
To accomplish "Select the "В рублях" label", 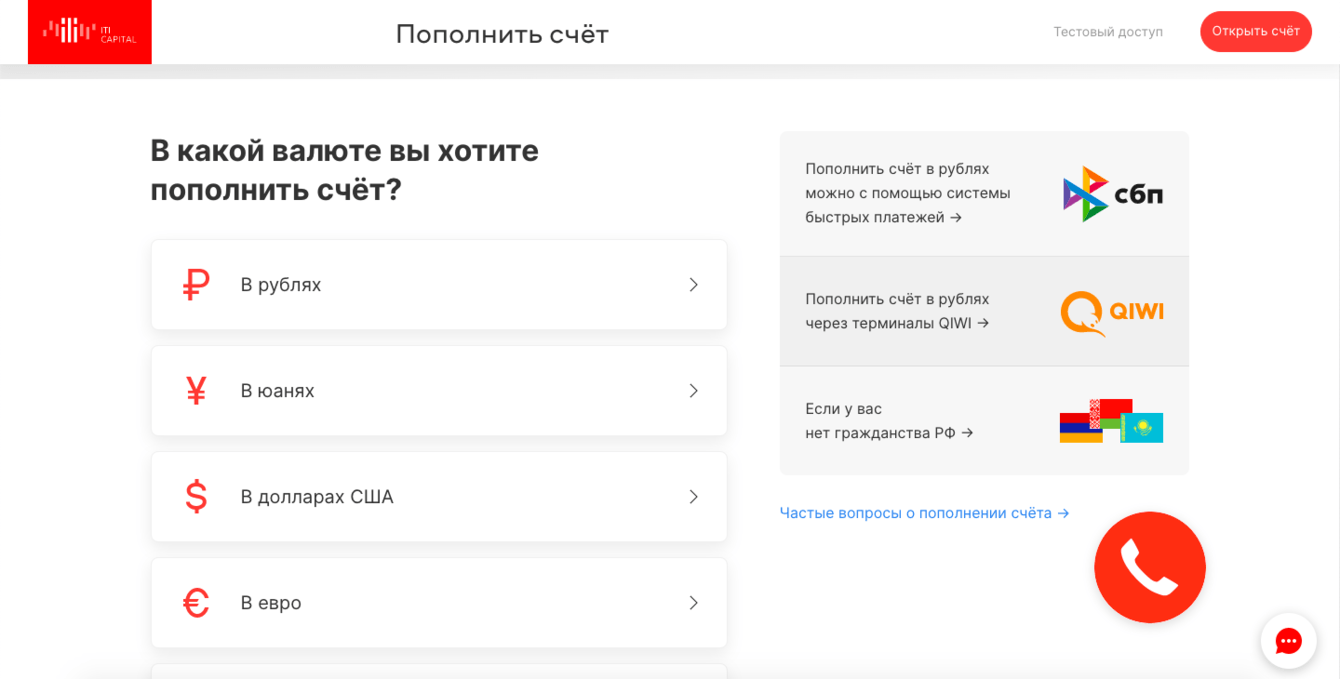I will click(x=281, y=285).
